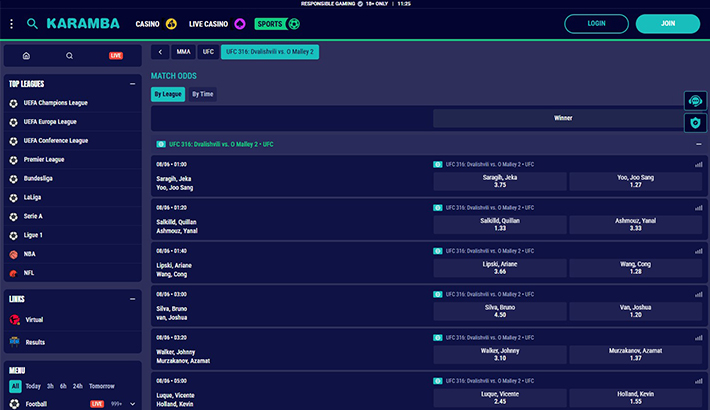This screenshot has width=710, height=410.
Task: Select the Tomorrow time filter
Action: tap(102, 386)
